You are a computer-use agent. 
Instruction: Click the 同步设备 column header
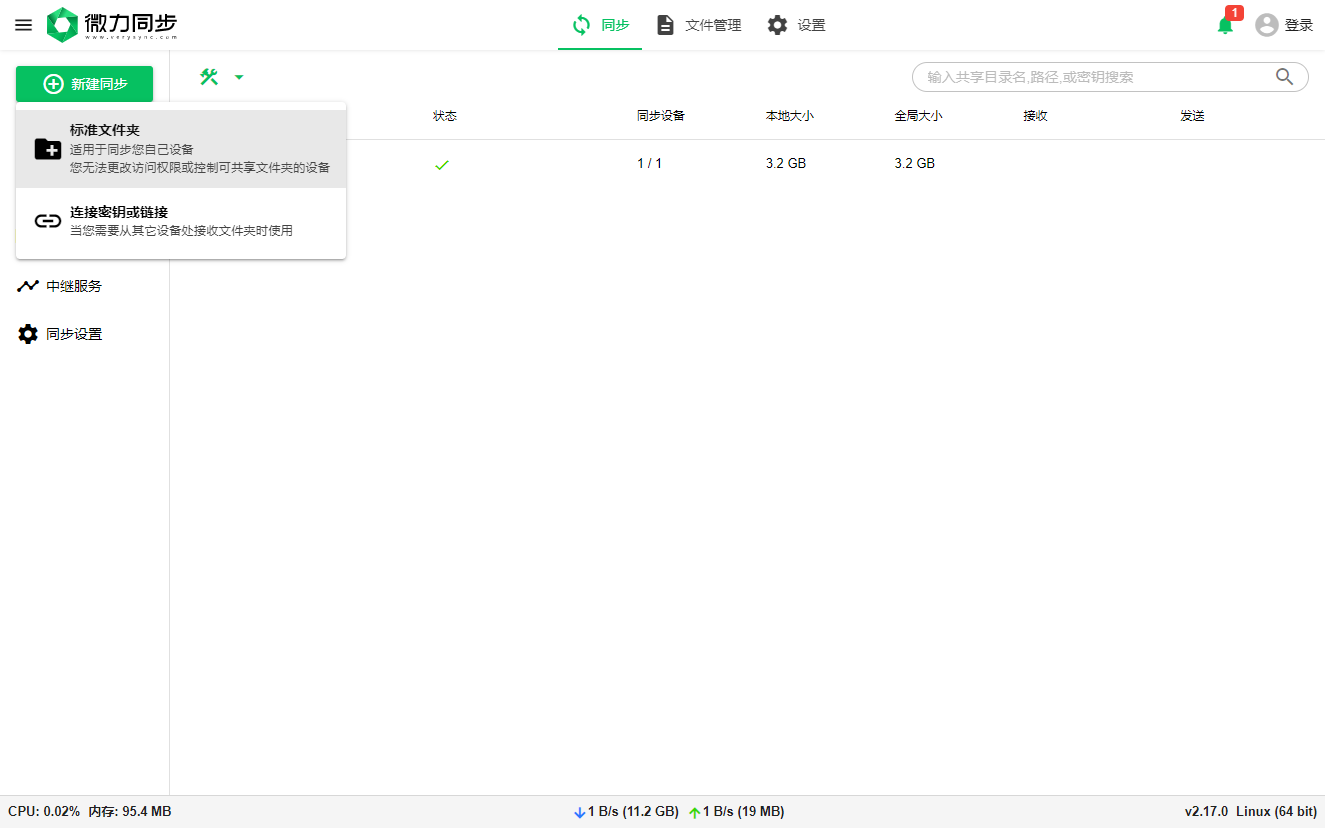pos(661,116)
